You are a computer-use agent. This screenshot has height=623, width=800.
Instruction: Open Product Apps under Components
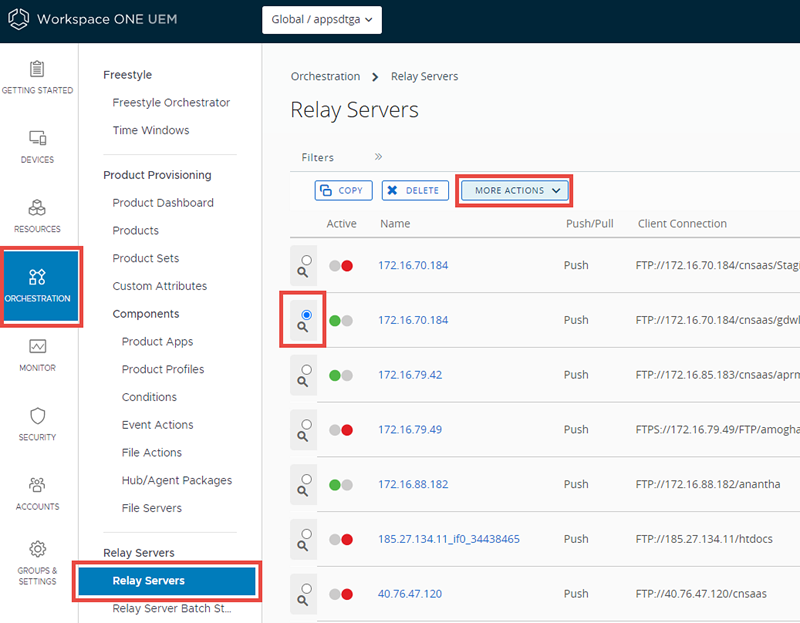pyautogui.click(x=157, y=341)
